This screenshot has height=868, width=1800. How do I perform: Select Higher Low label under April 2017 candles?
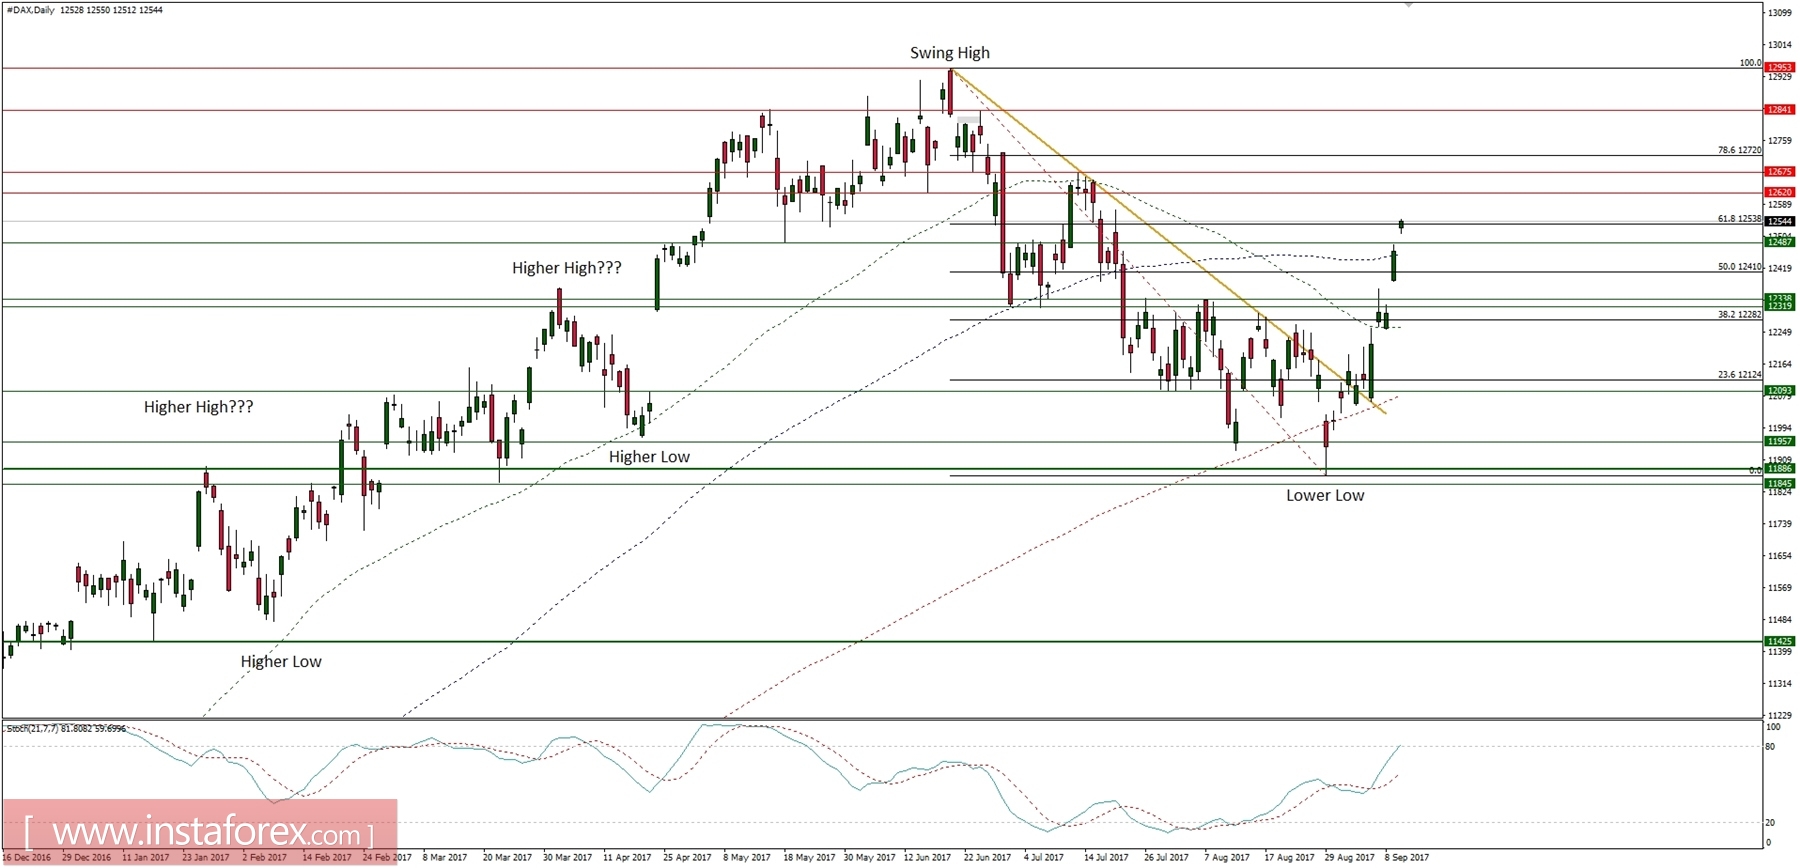click(x=649, y=457)
